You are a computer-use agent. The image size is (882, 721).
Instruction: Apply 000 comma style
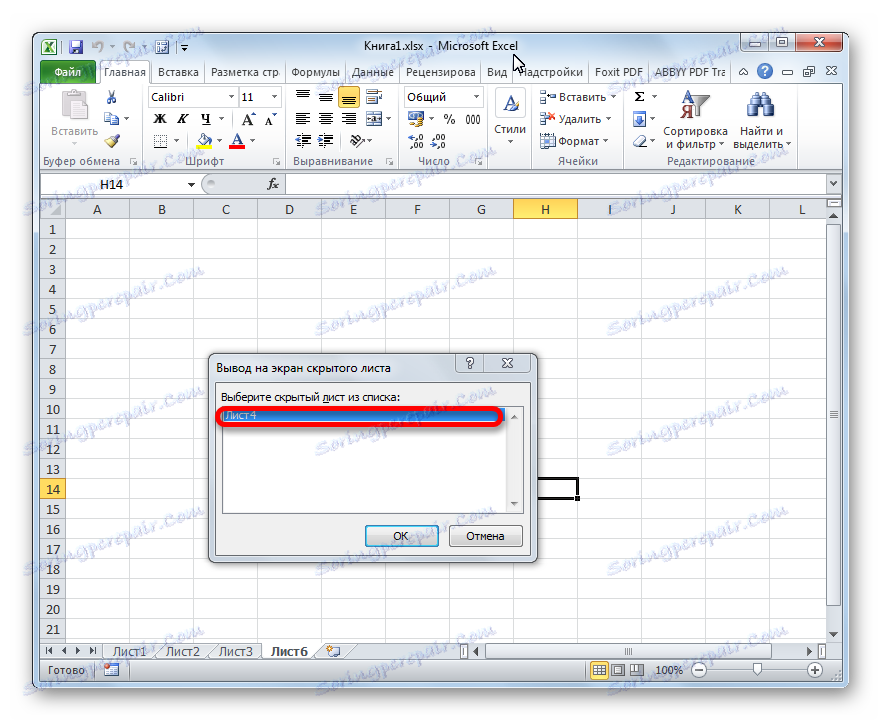tap(472, 119)
